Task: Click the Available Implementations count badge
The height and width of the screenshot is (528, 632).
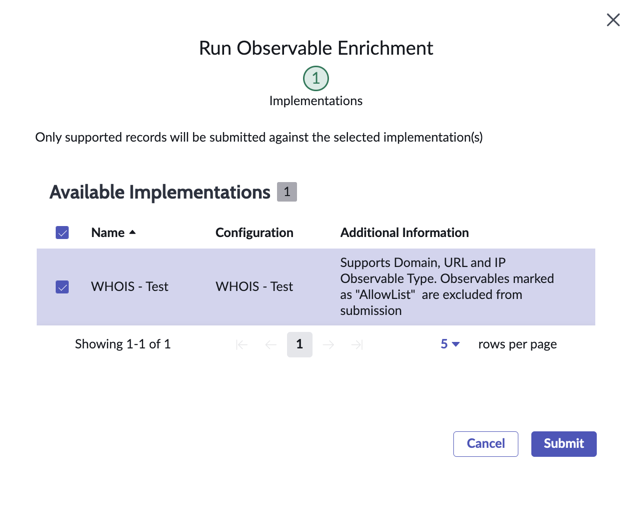Action: point(287,191)
